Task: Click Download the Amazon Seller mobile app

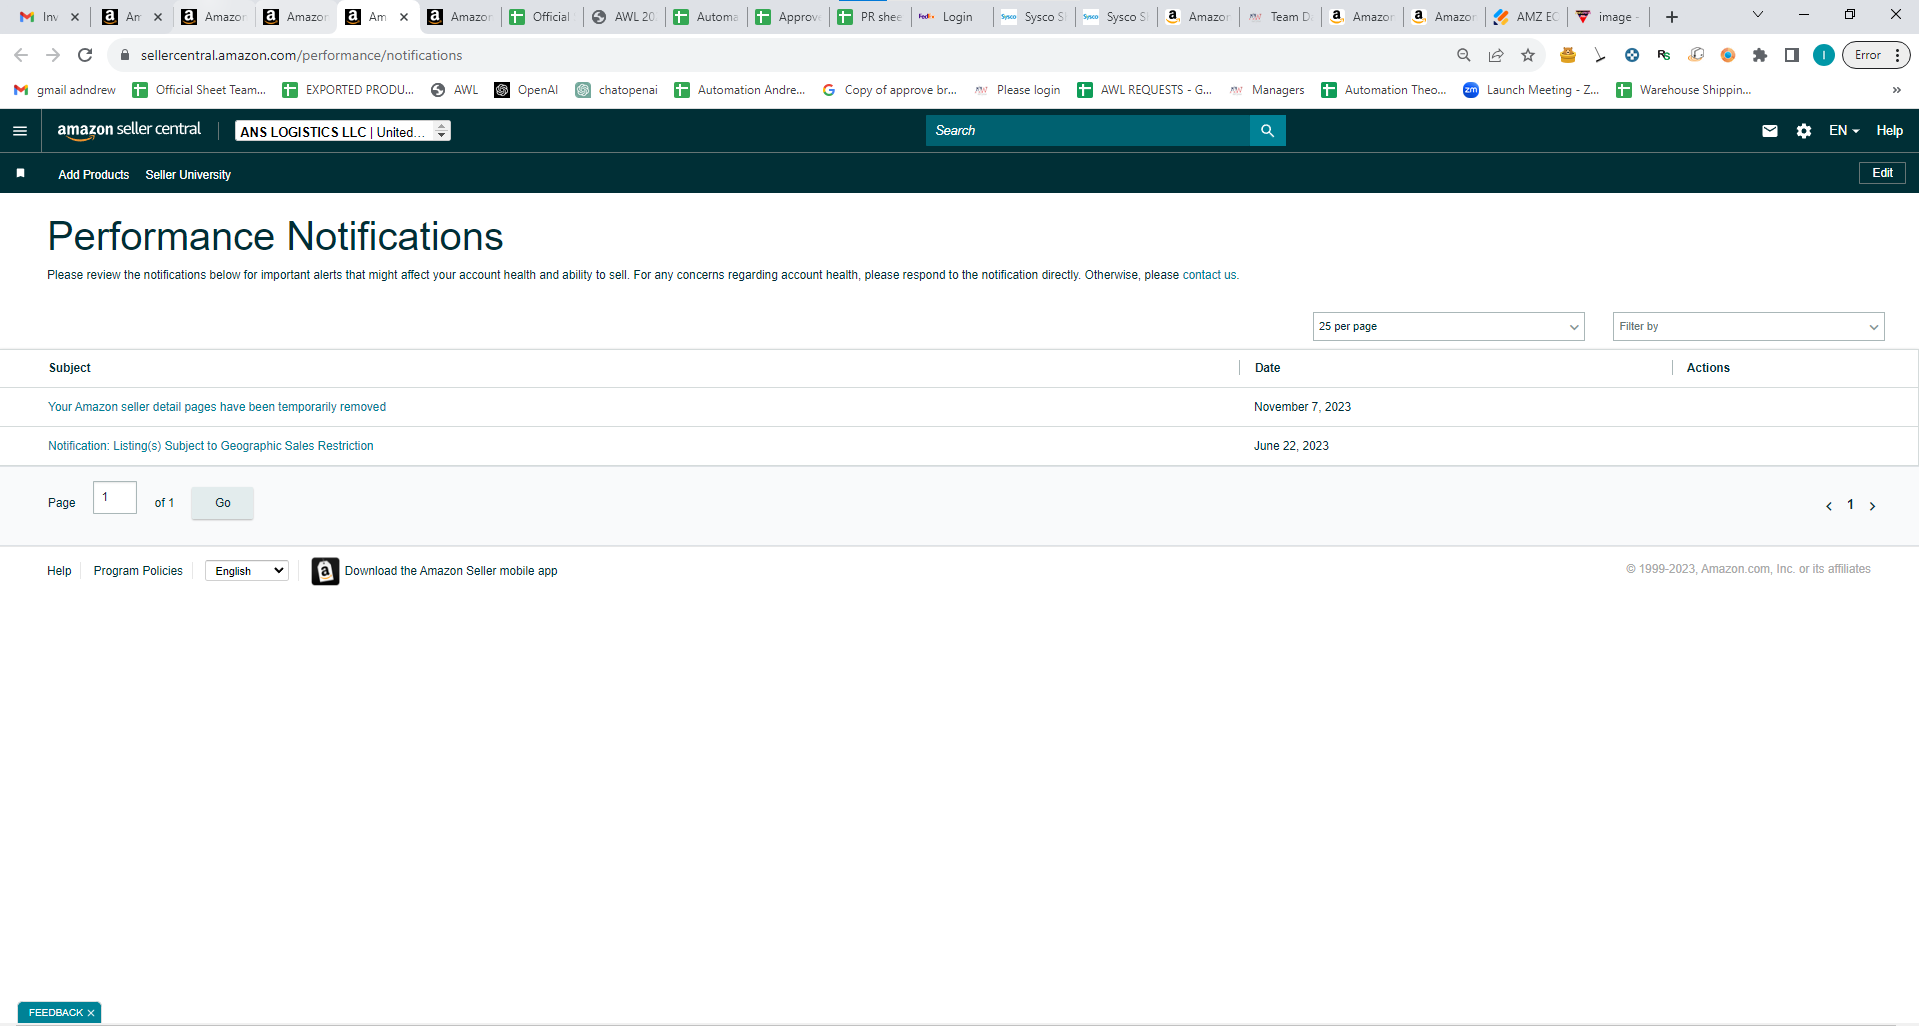Action: tap(451, 571)
